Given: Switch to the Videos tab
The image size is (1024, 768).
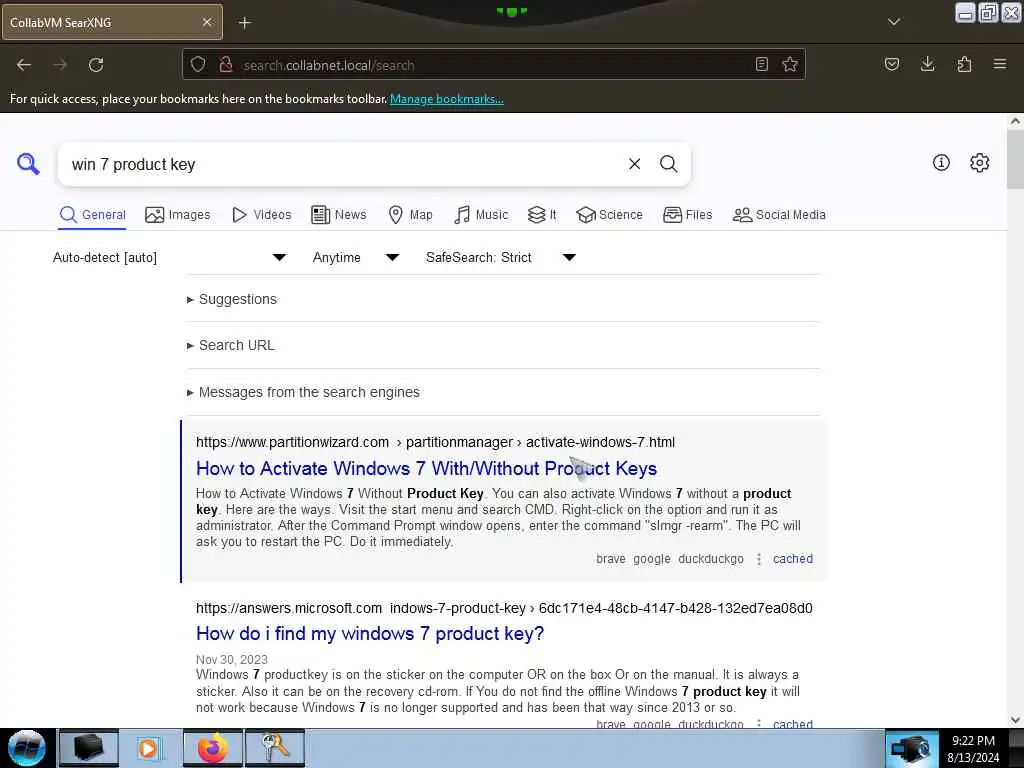Looking at the screenshot, I should pos(261,215).
